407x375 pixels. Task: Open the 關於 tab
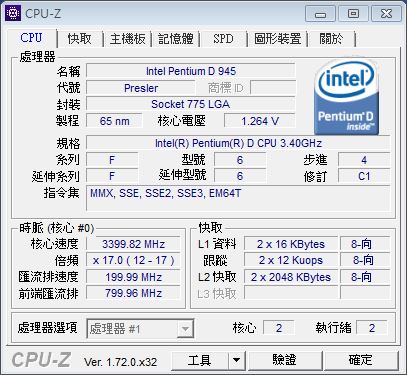pos(331,39)
